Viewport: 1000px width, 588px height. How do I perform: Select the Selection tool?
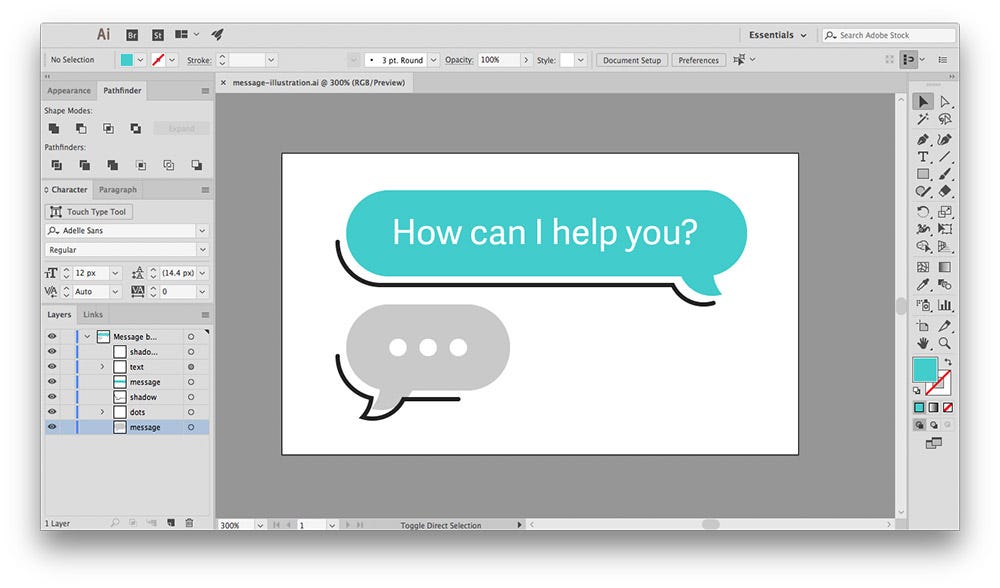(923, 100)
